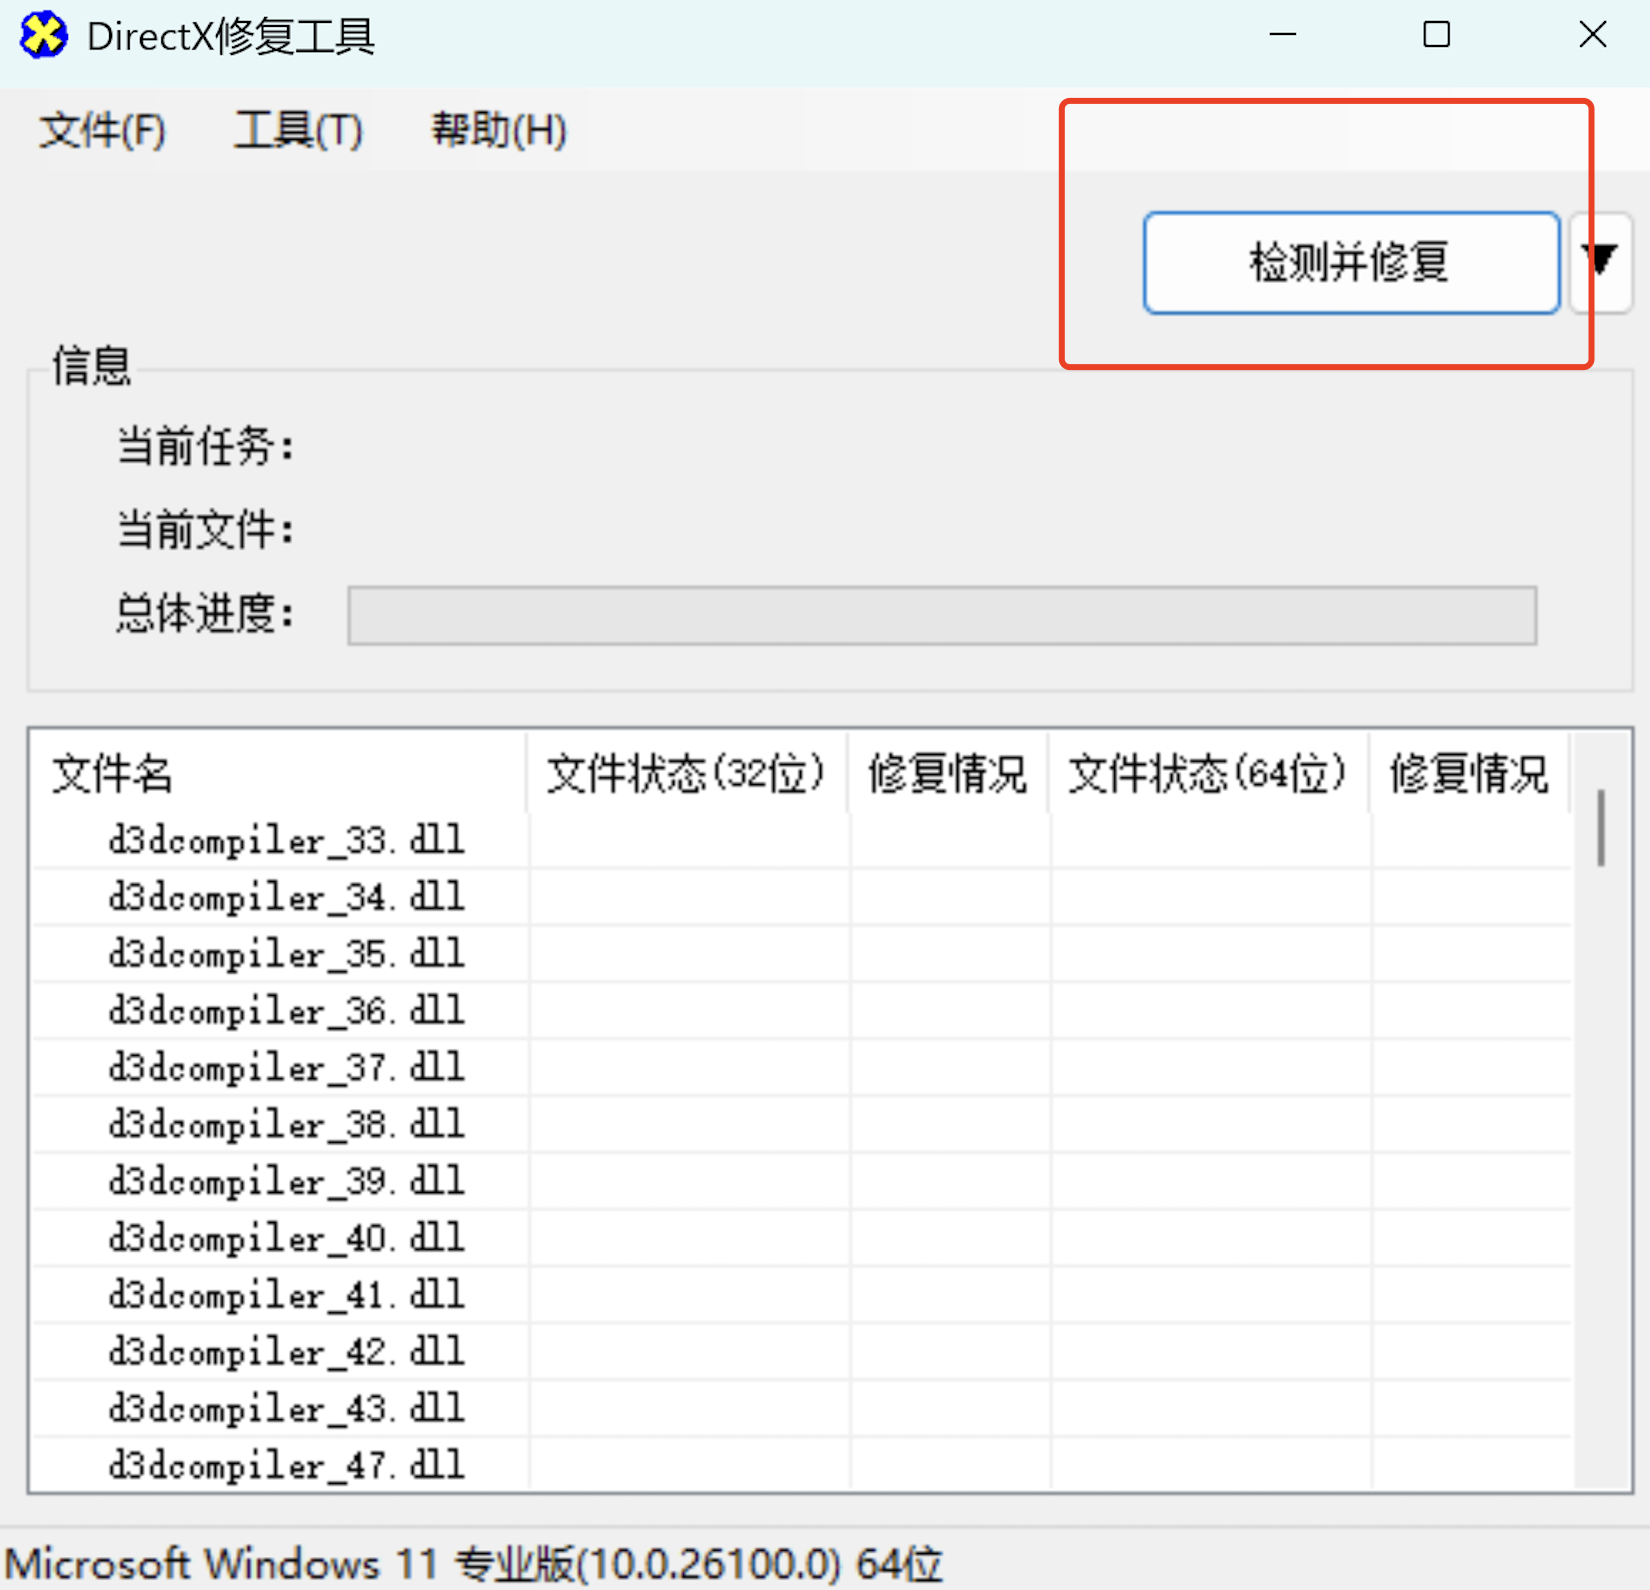Select the d3dcompiler_47.dll file entry
This screenshot has width=1650, height=1590.
(285, 1464)
